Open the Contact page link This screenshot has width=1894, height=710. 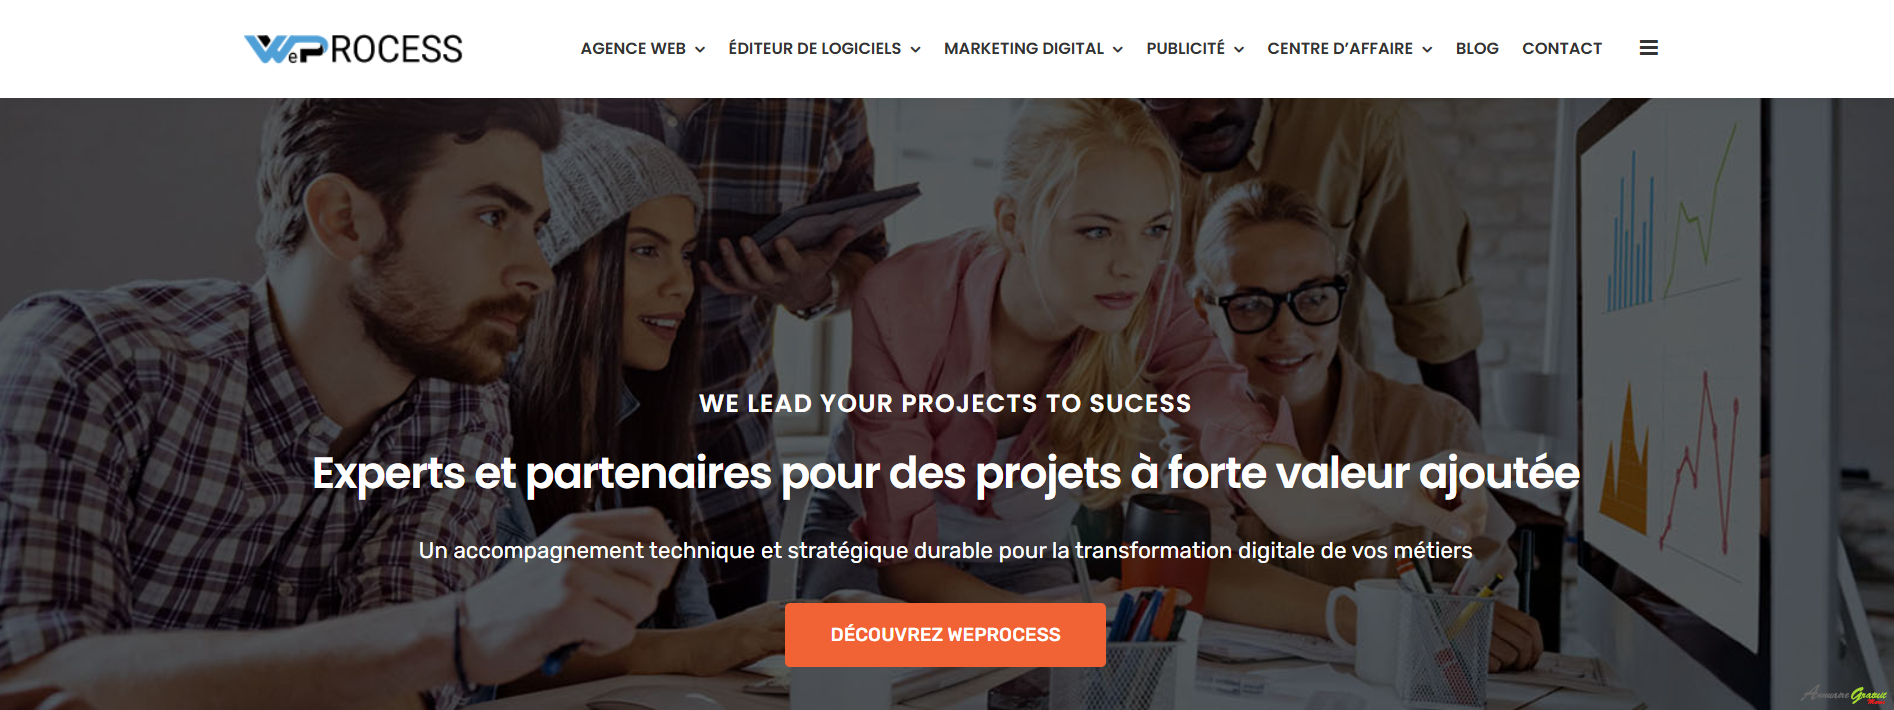click(1562, 48)
